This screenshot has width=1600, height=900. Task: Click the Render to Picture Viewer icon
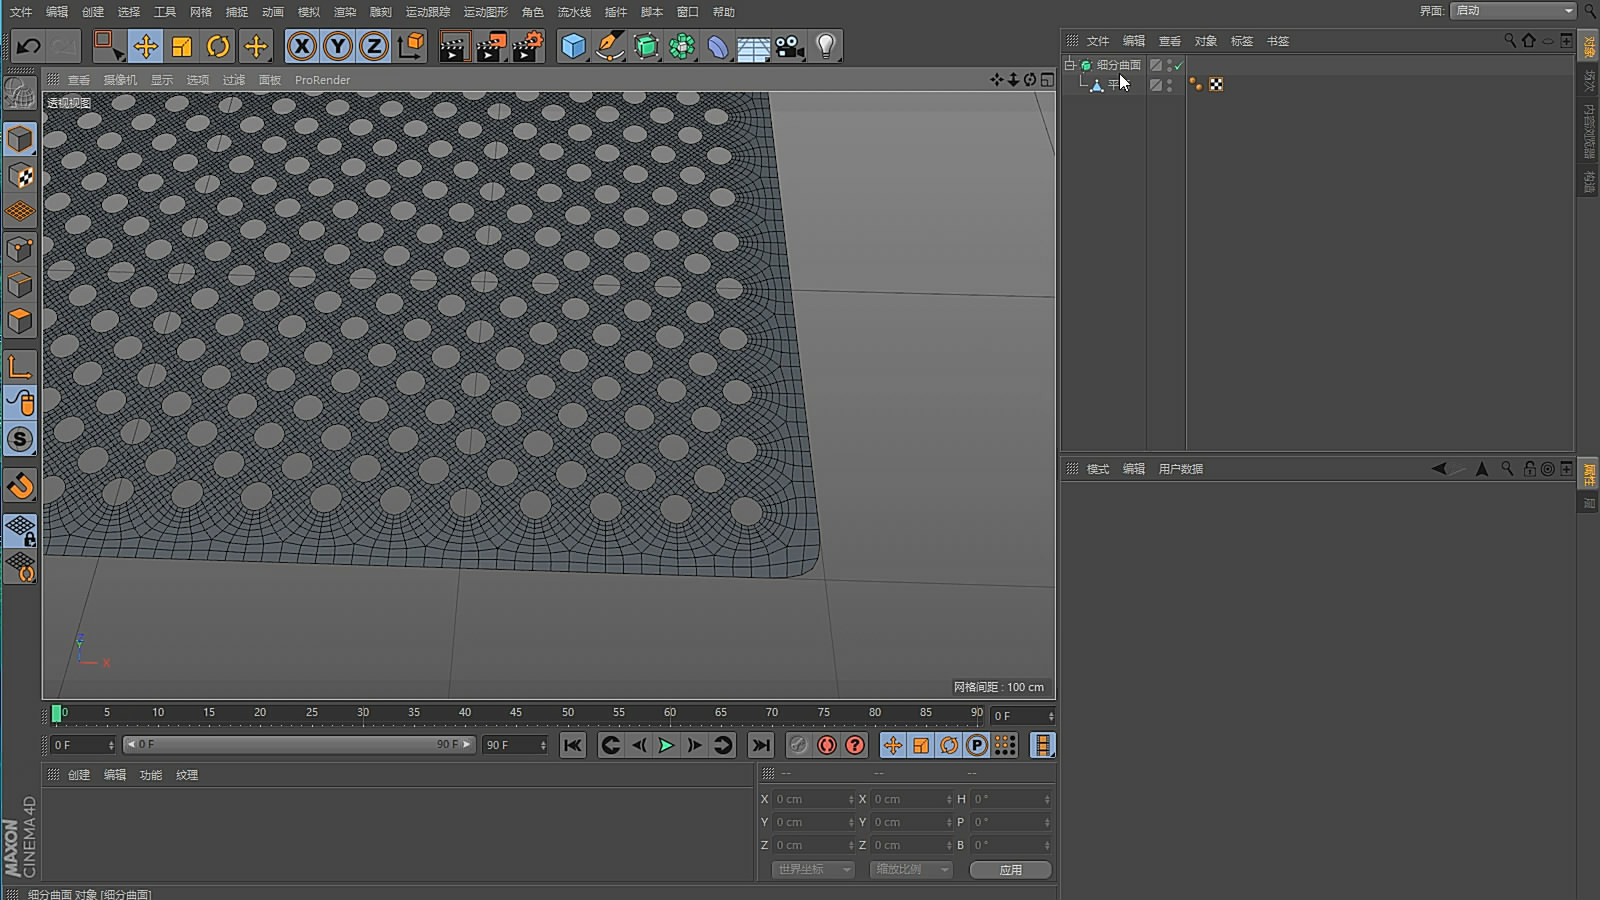(490, 46)
